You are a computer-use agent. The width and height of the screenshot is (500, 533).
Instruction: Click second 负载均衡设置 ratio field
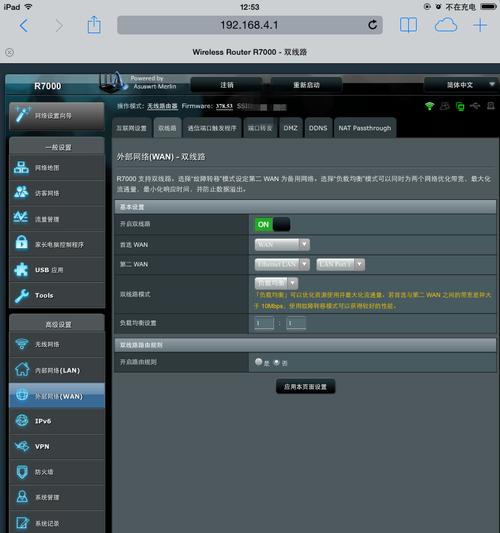296,323
